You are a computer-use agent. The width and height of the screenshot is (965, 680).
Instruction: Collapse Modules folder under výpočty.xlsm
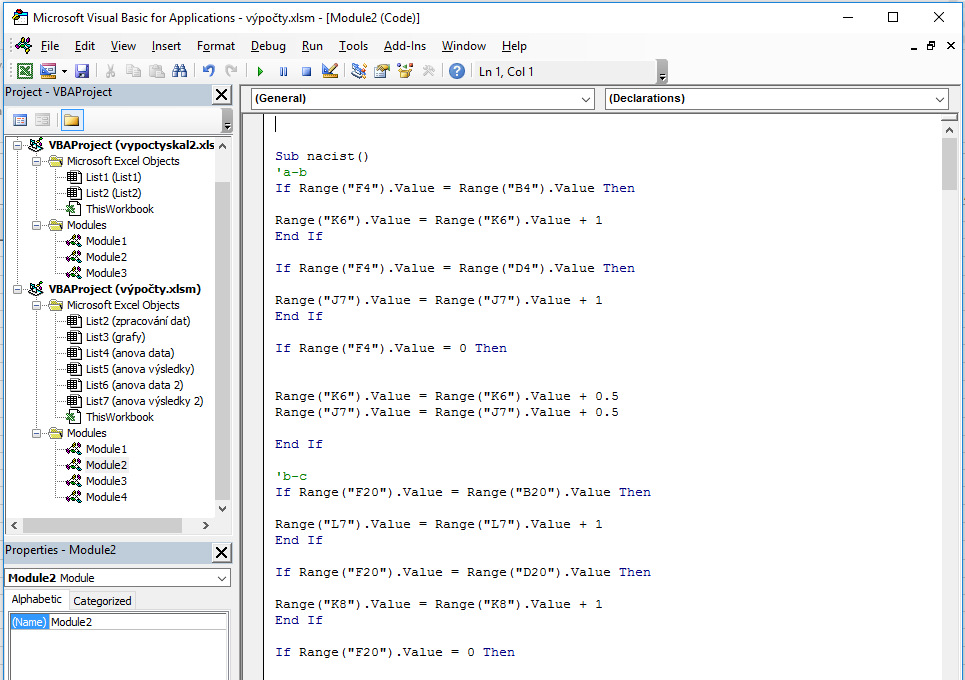pos(37,433)
